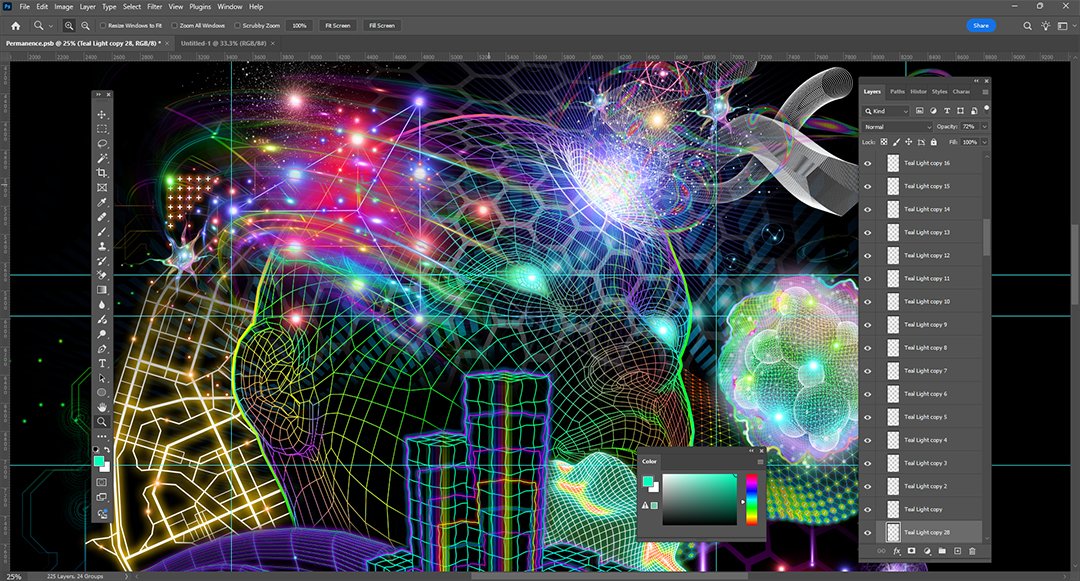The image size is (1080, 581).
Task: Click the 100% zoom button
Action: coord(299,25)
